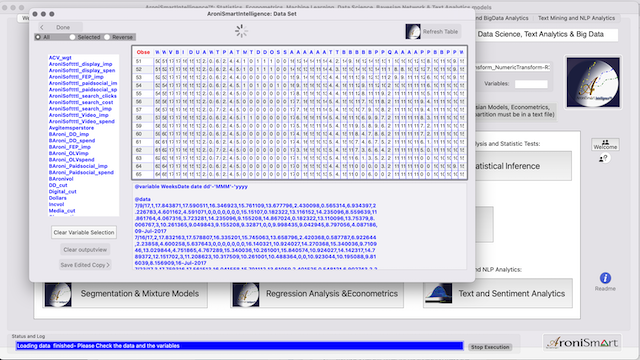Click the back chevron beside Done
The width and height of the screenshot is (640, 360).
(x=42, y=27)
